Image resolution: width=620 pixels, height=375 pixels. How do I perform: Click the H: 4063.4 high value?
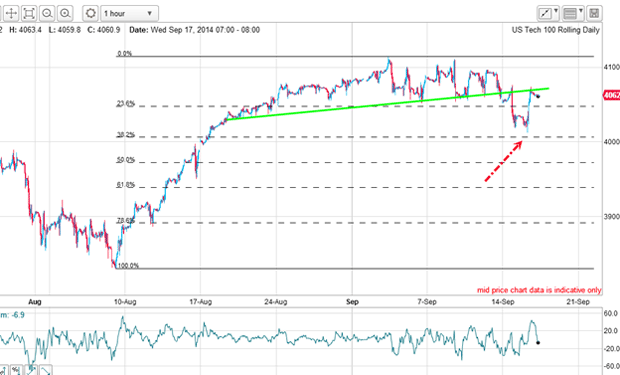click(25, 30)
